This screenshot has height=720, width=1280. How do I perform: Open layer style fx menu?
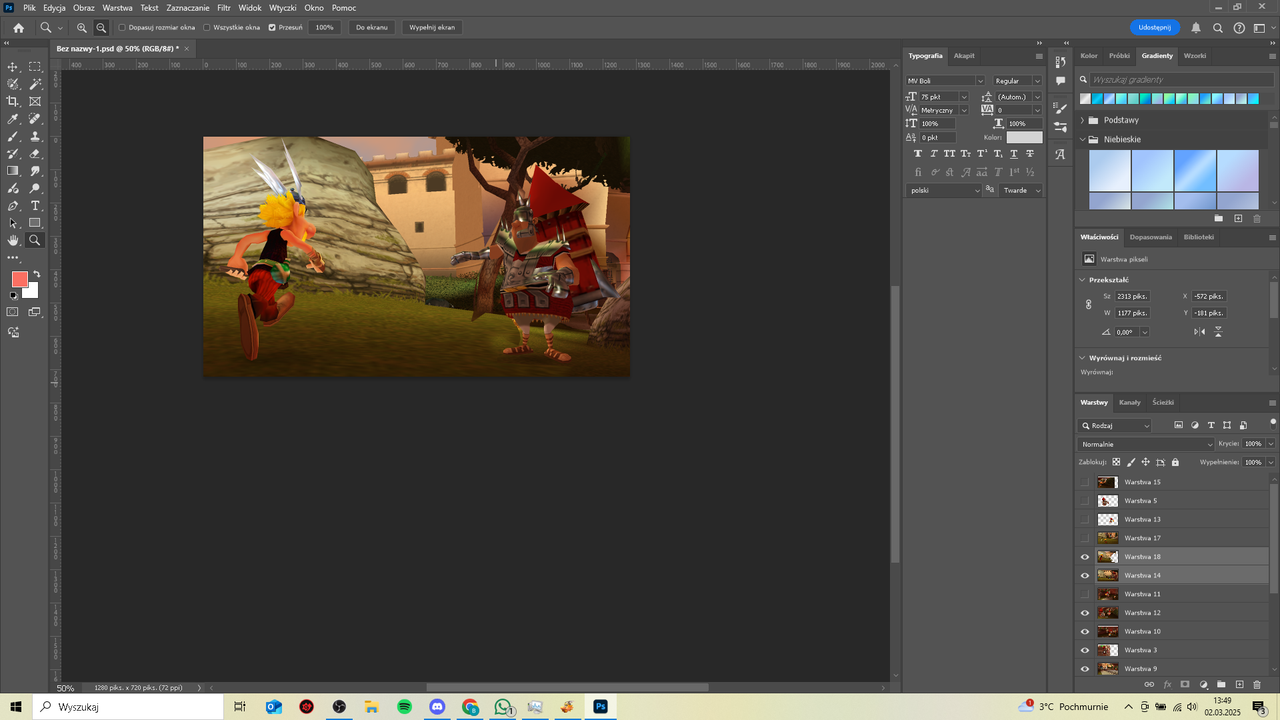tap(1167, 685)
